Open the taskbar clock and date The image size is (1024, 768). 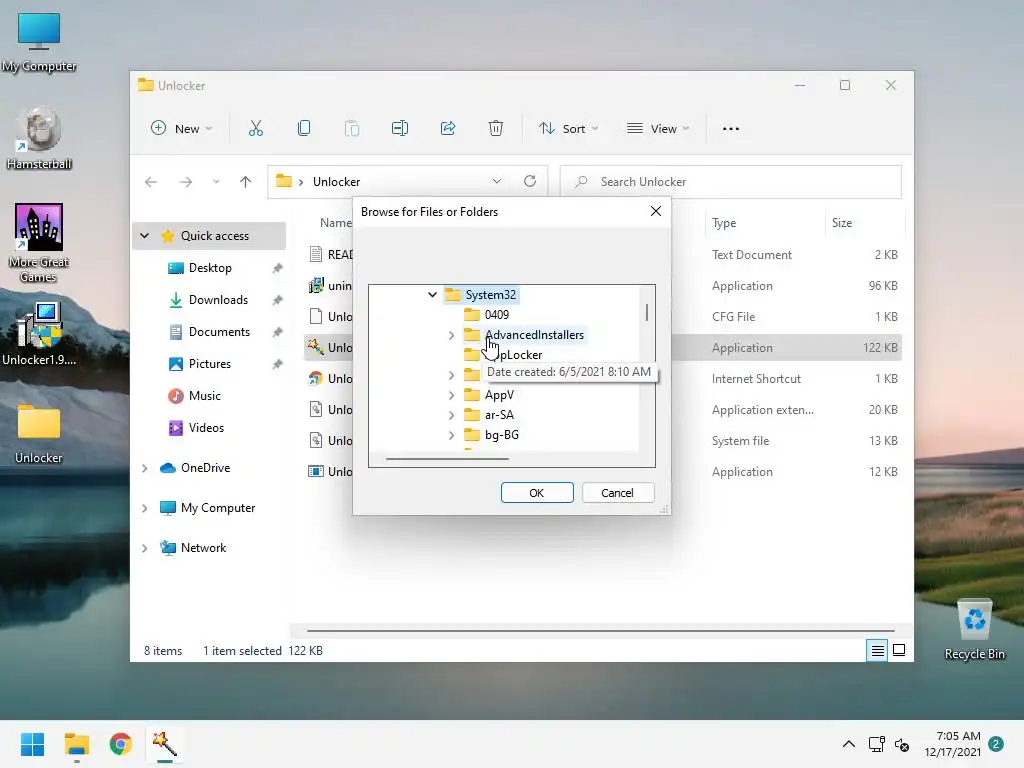coord(952,744)
